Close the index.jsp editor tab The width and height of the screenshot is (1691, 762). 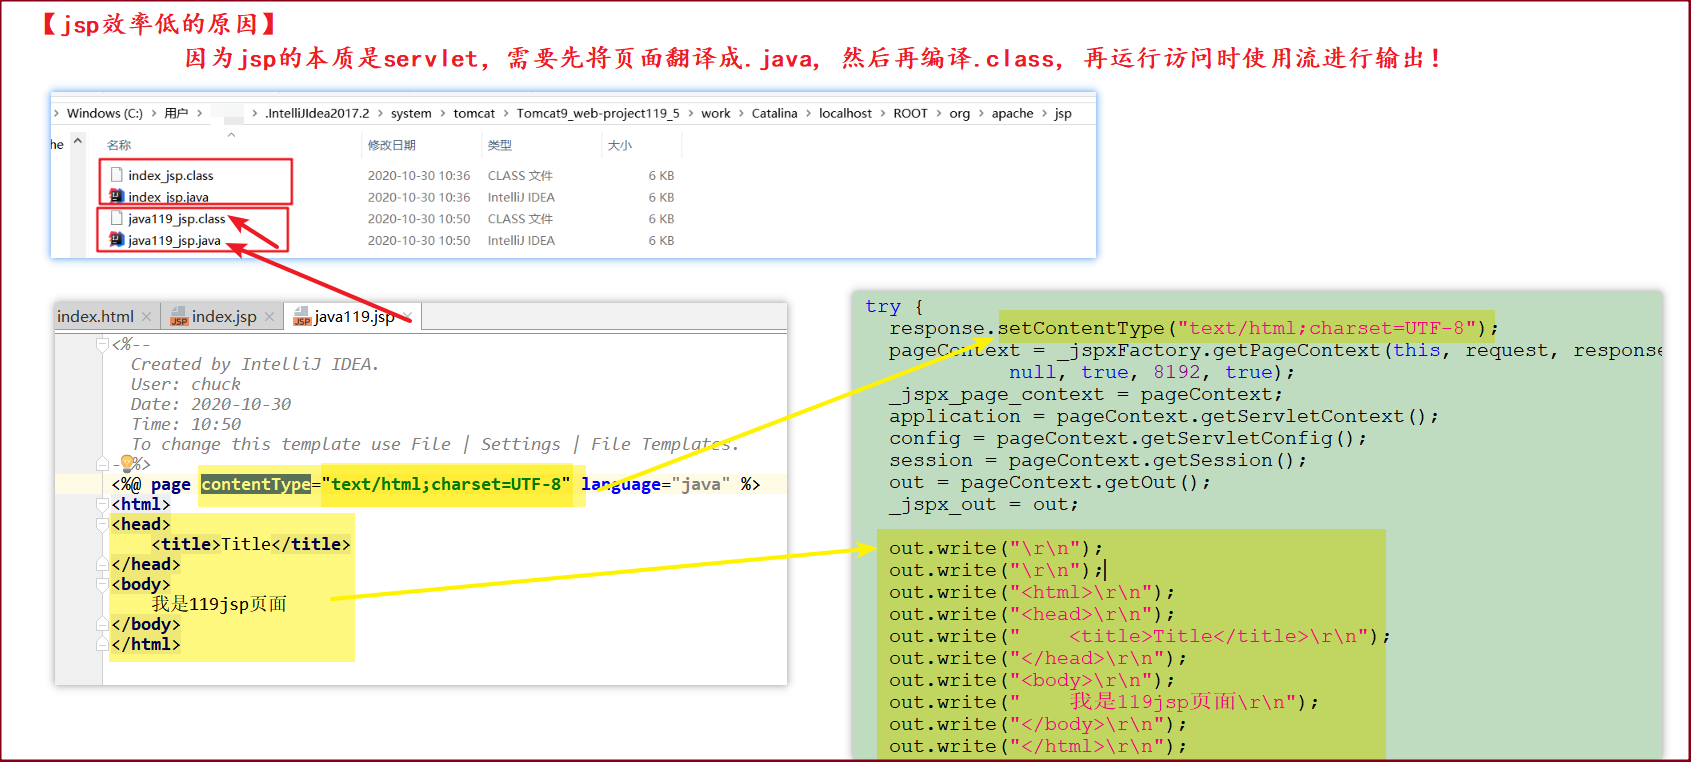point(269,317)
